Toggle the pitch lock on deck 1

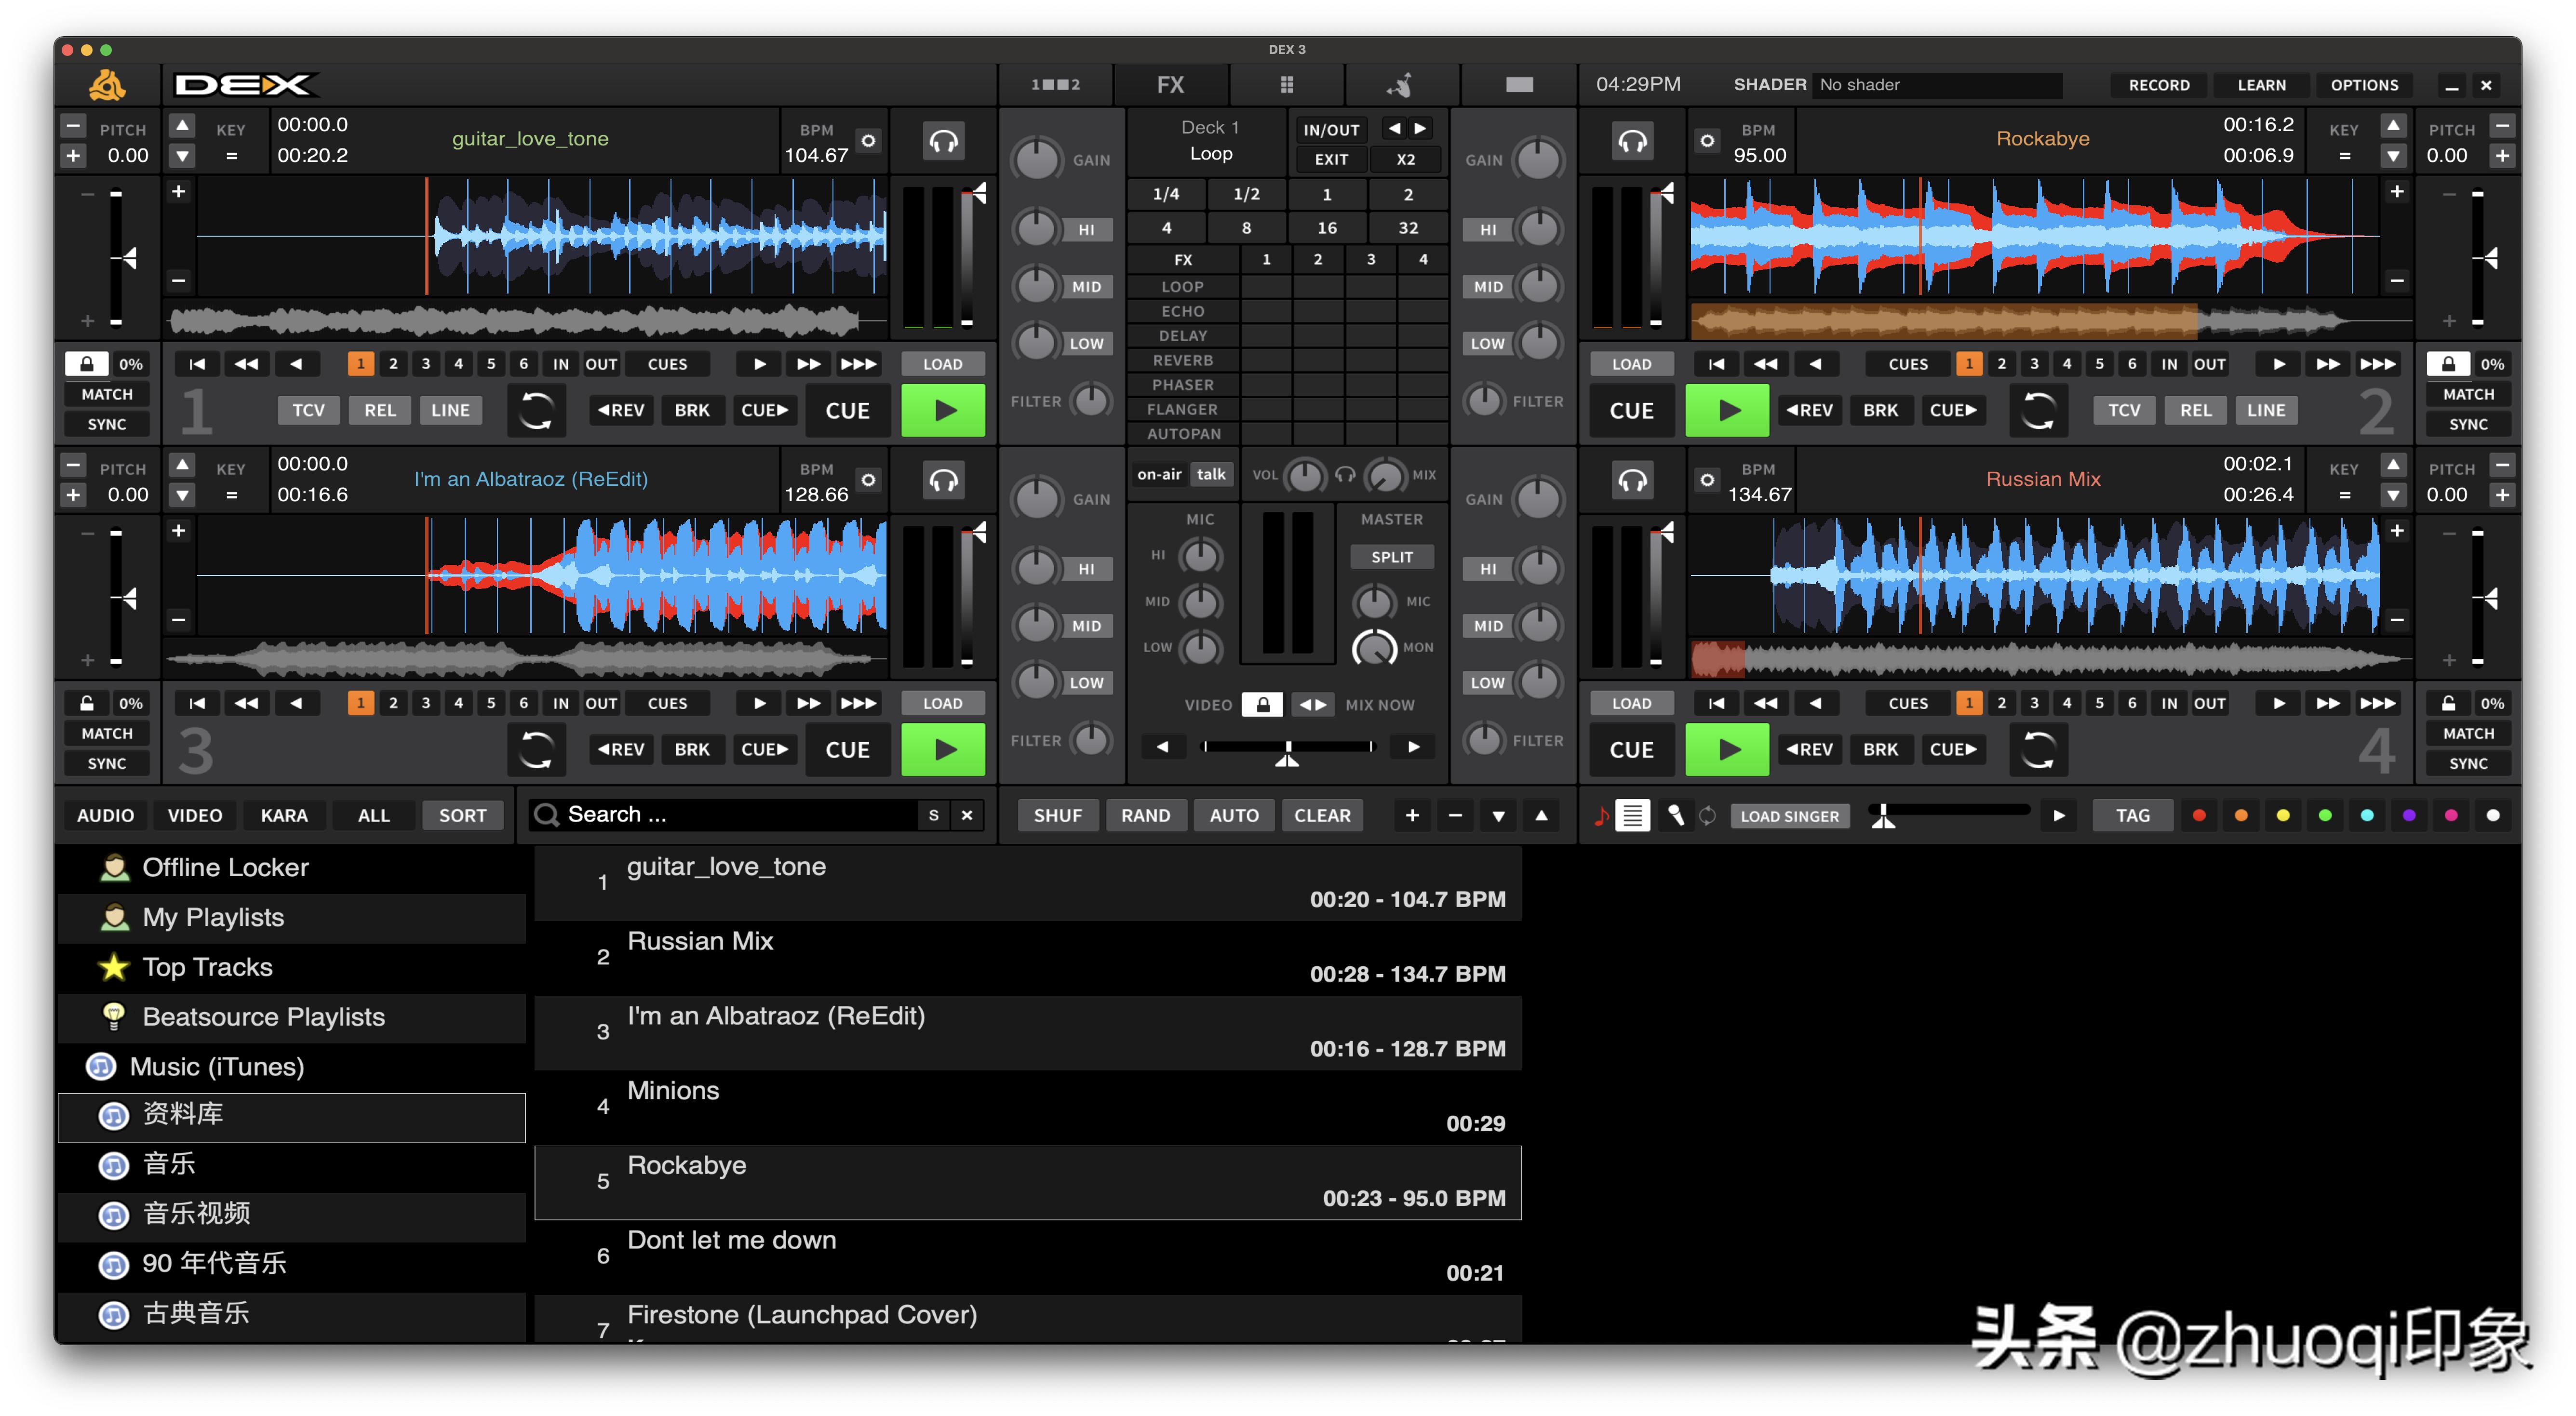[x=87, y=364]
